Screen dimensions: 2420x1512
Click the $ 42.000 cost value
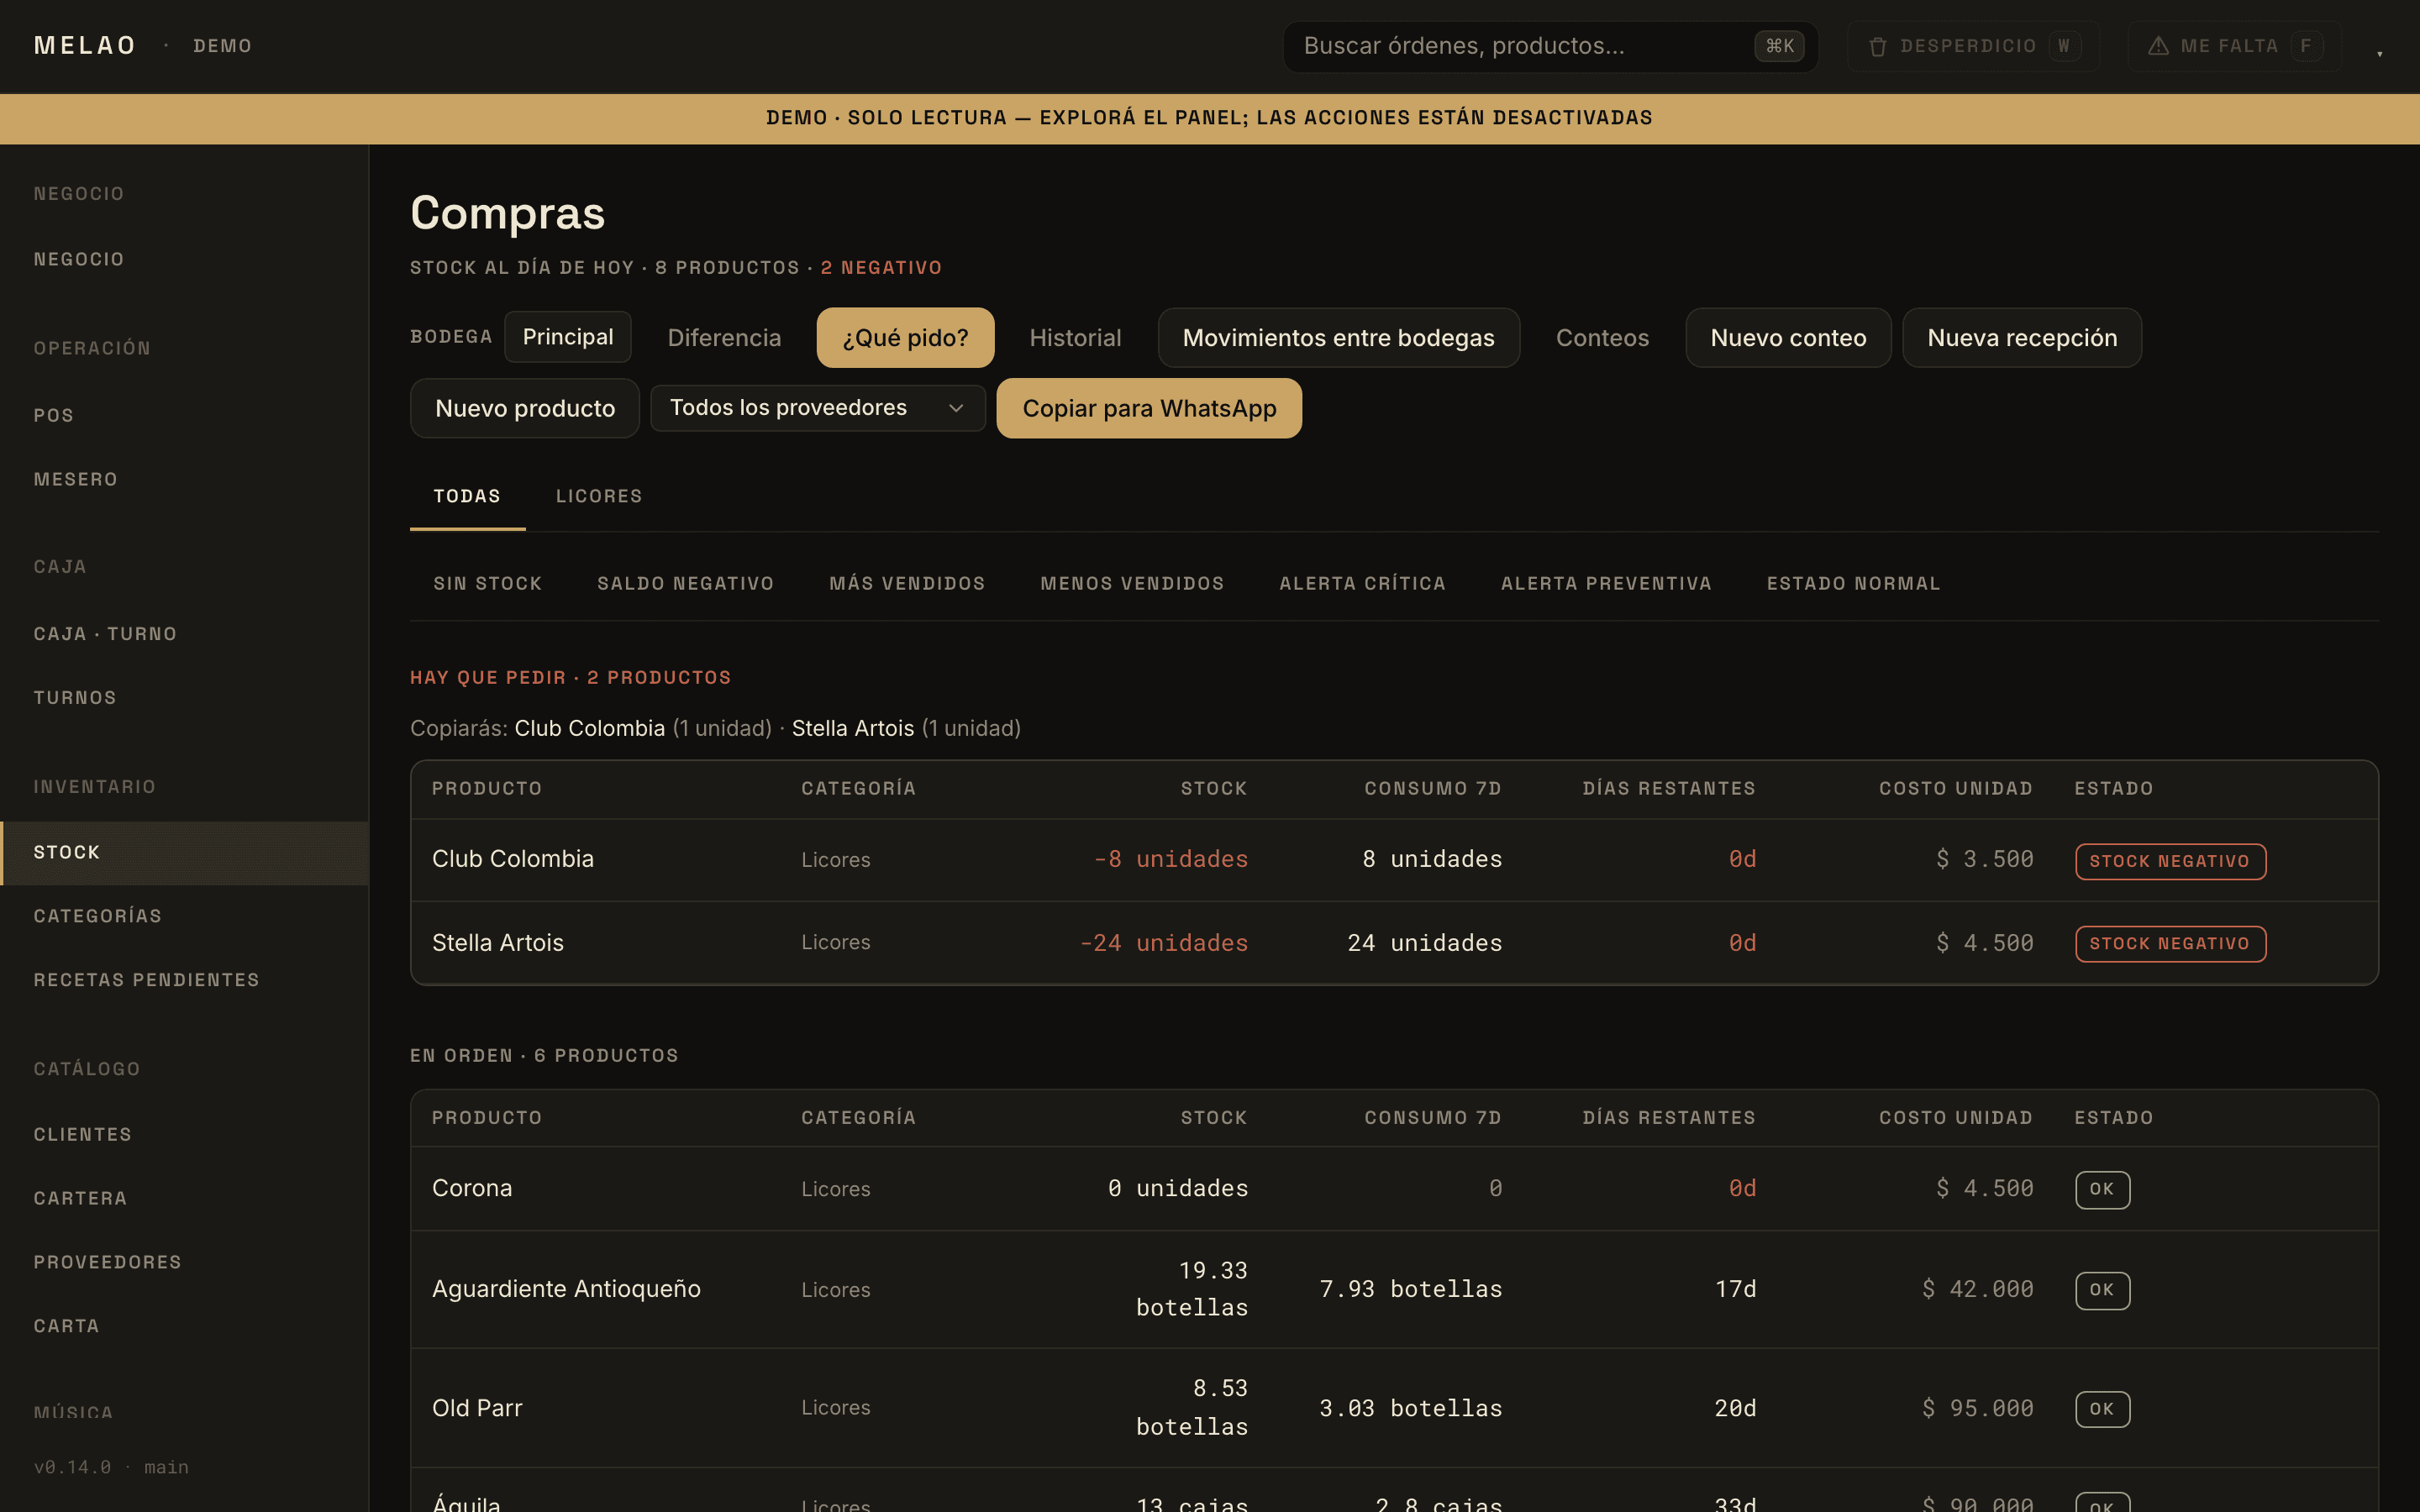(x=1977, y=1289)
